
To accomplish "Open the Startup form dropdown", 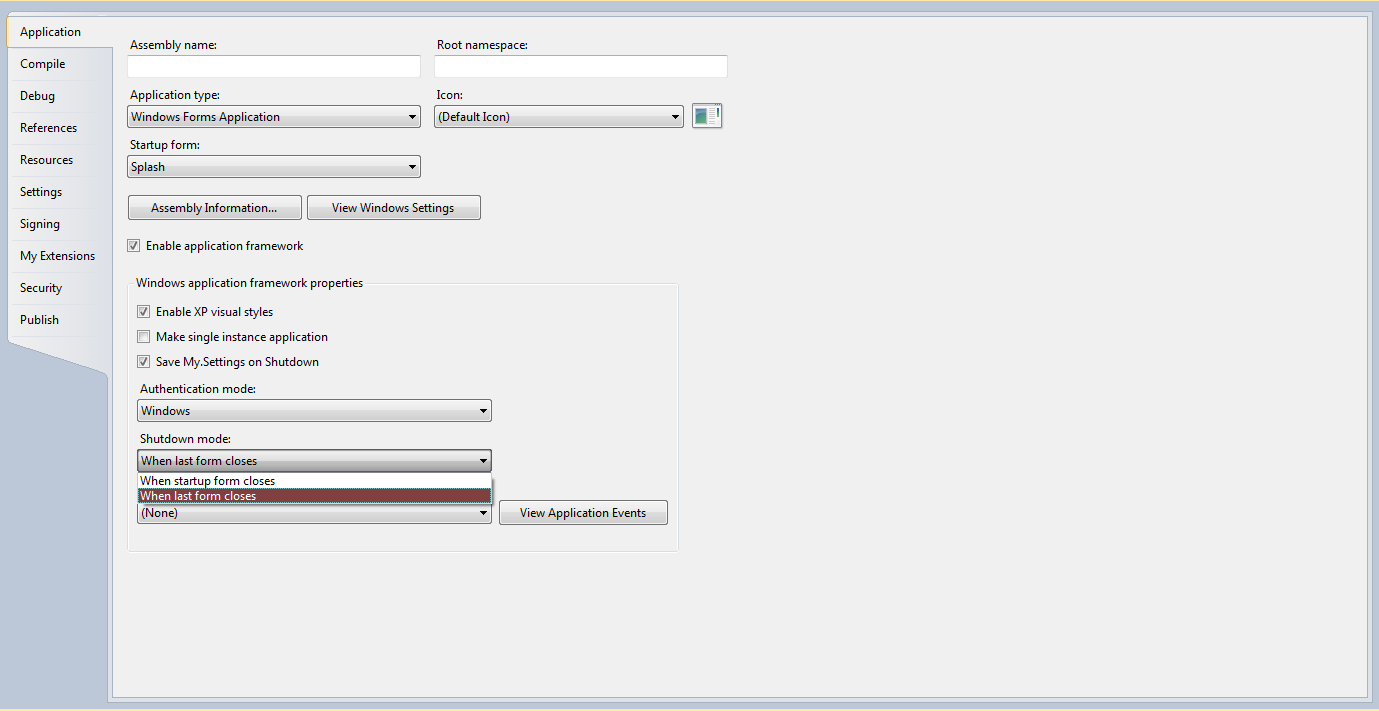I will pyautogui.click(x=274, y=167).
